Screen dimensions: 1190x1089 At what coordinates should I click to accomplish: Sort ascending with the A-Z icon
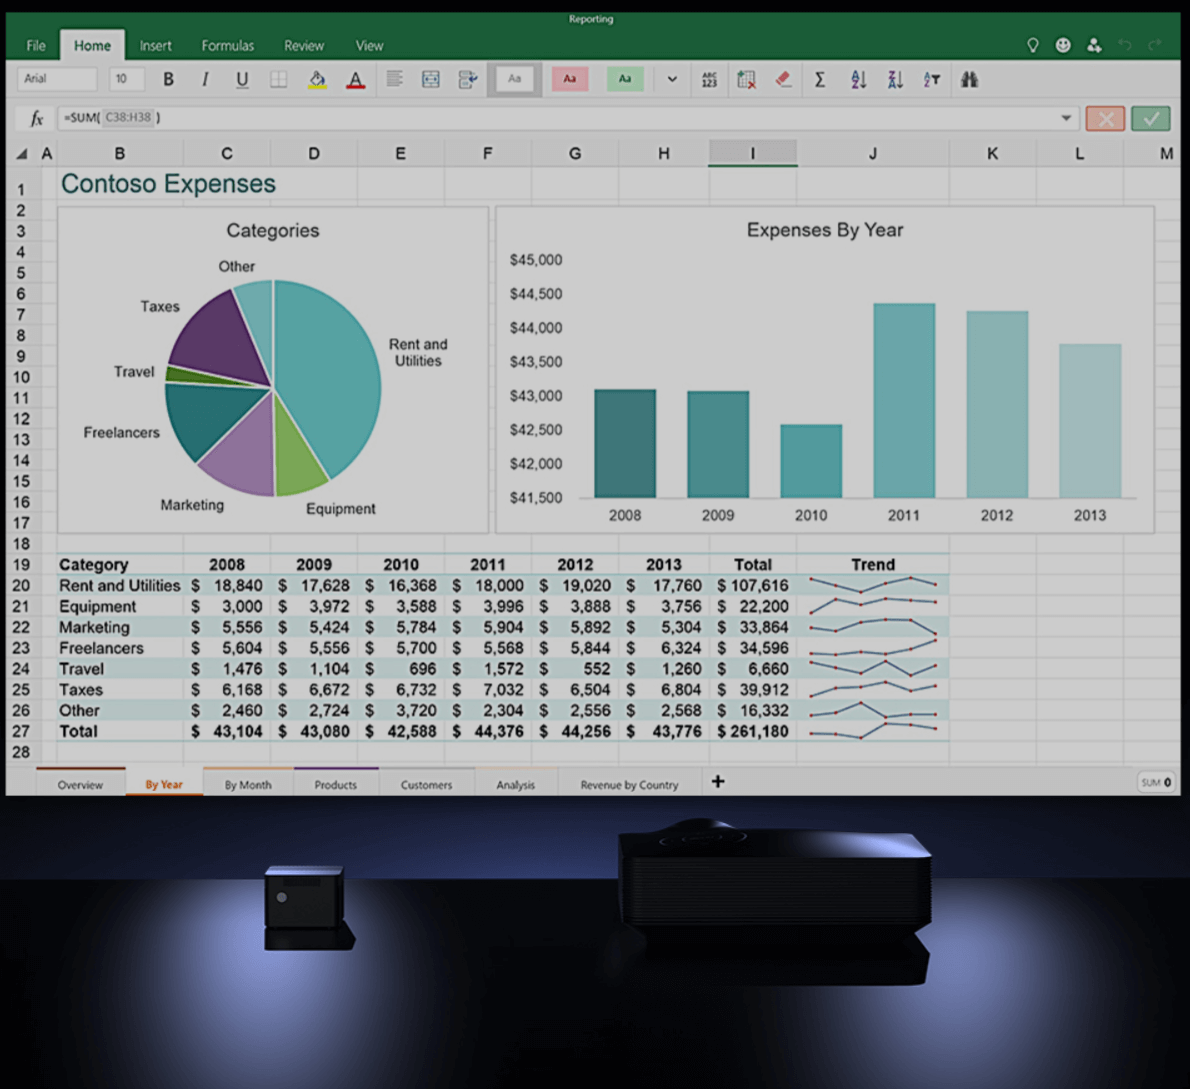pos(858,80)
